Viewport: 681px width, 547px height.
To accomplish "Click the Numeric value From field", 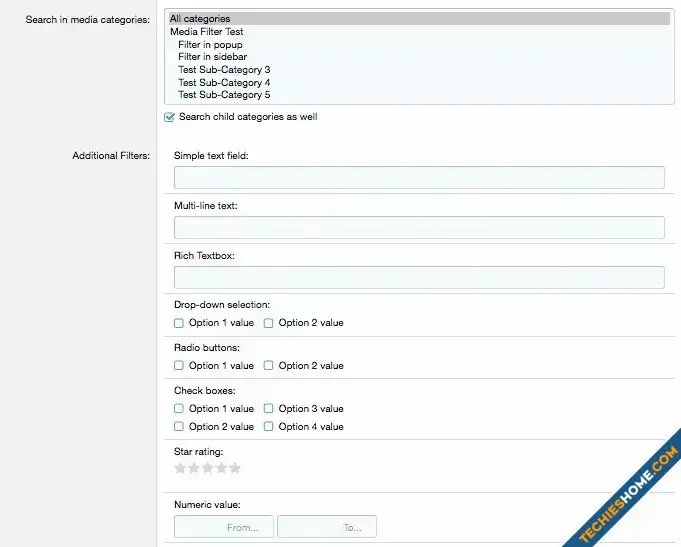I will (224, 527).
